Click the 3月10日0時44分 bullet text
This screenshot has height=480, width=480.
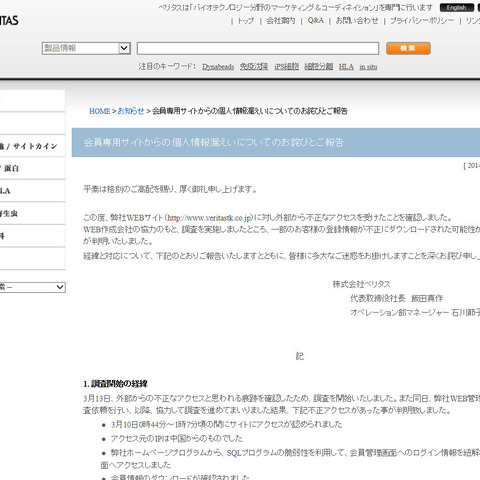(226, 424)
